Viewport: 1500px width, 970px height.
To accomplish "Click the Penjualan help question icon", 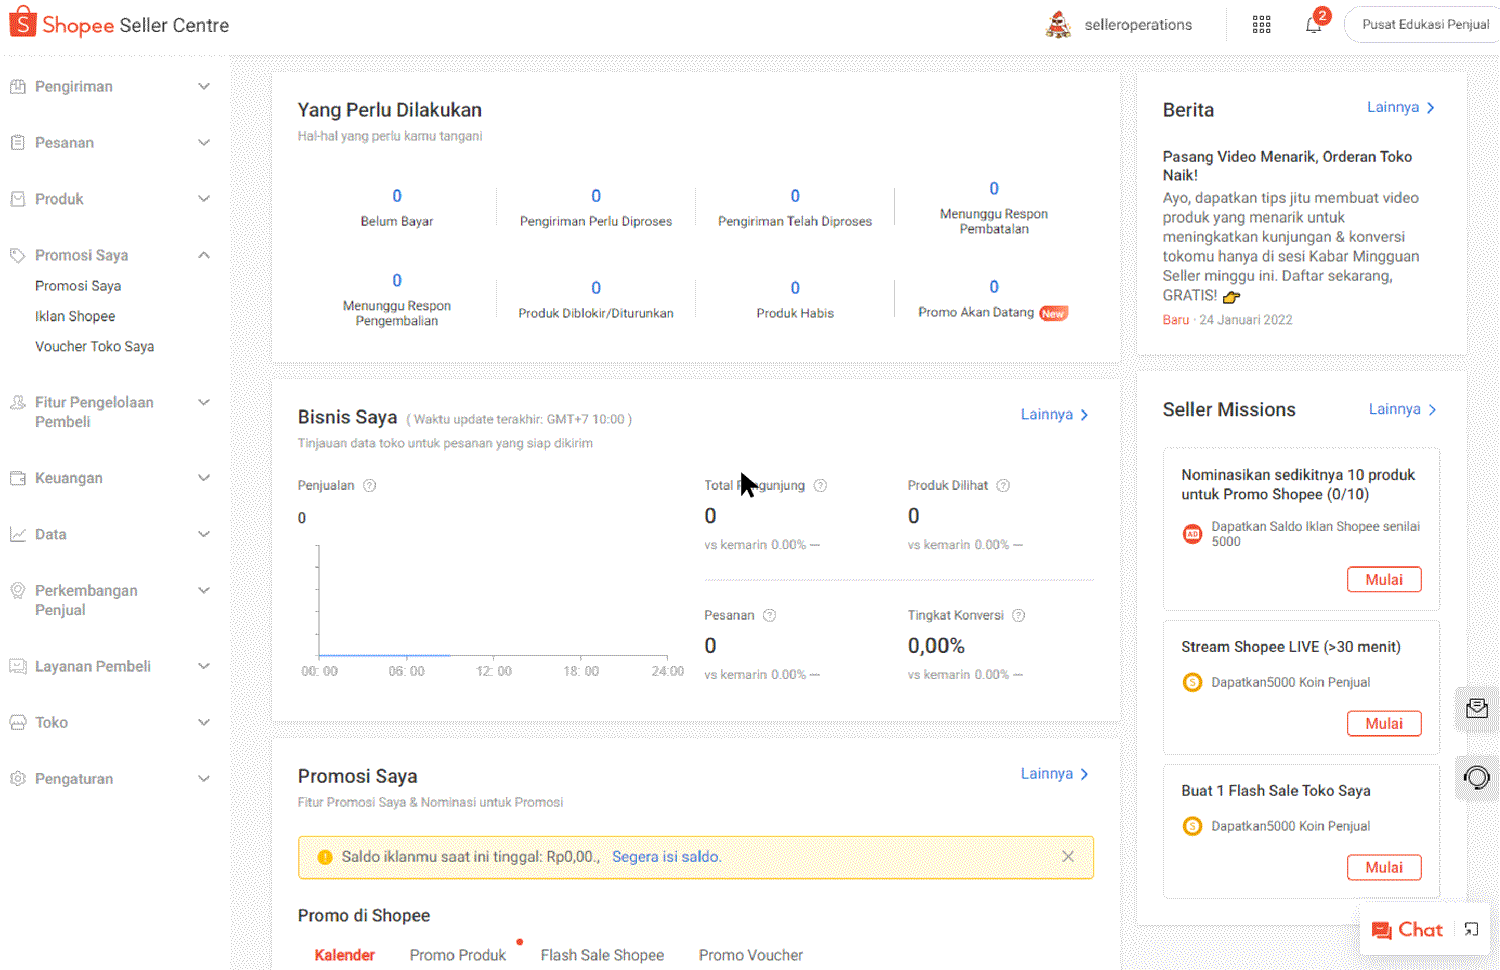I will (x=369, y=486).
